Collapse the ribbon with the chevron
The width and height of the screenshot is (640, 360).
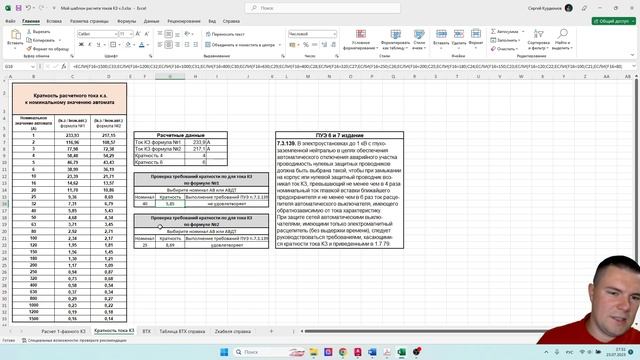(632, 55)
